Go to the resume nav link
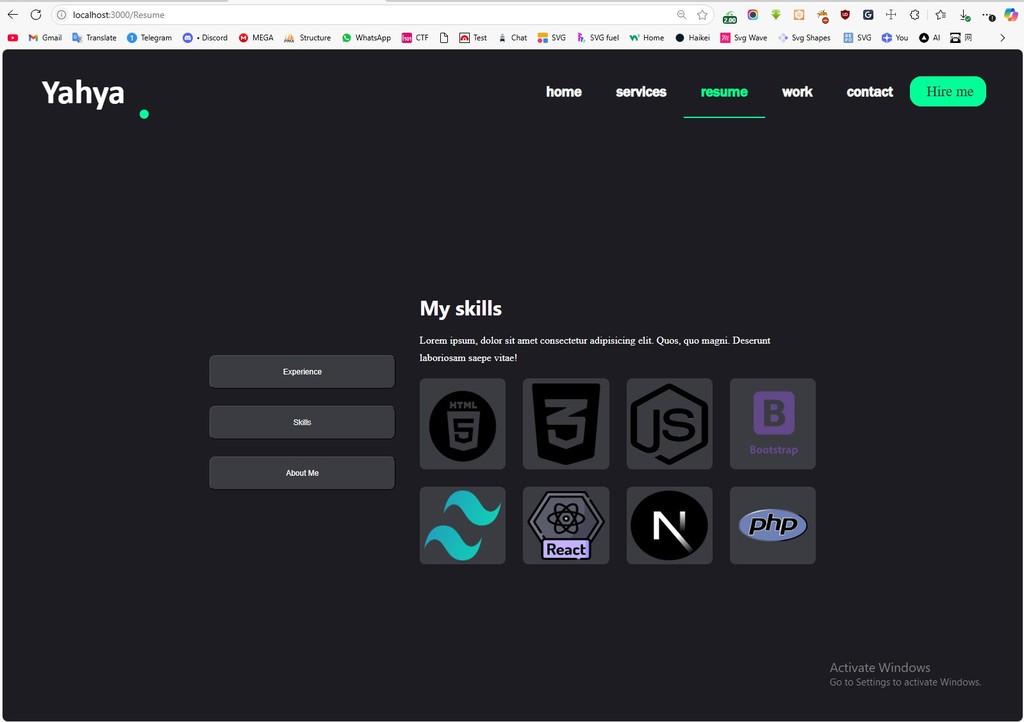This screenshot has width=1024, height=722. coord(724,92)
